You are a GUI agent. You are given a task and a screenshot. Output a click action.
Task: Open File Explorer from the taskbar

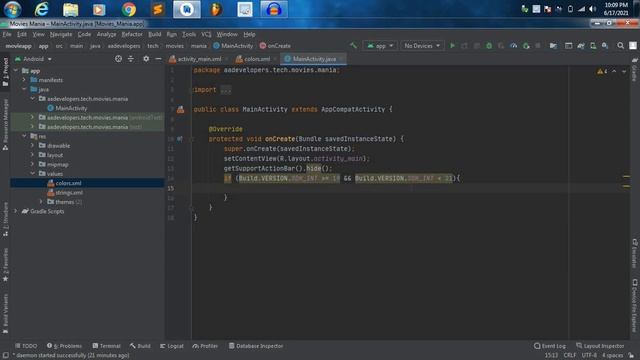(x=70, y=9)
